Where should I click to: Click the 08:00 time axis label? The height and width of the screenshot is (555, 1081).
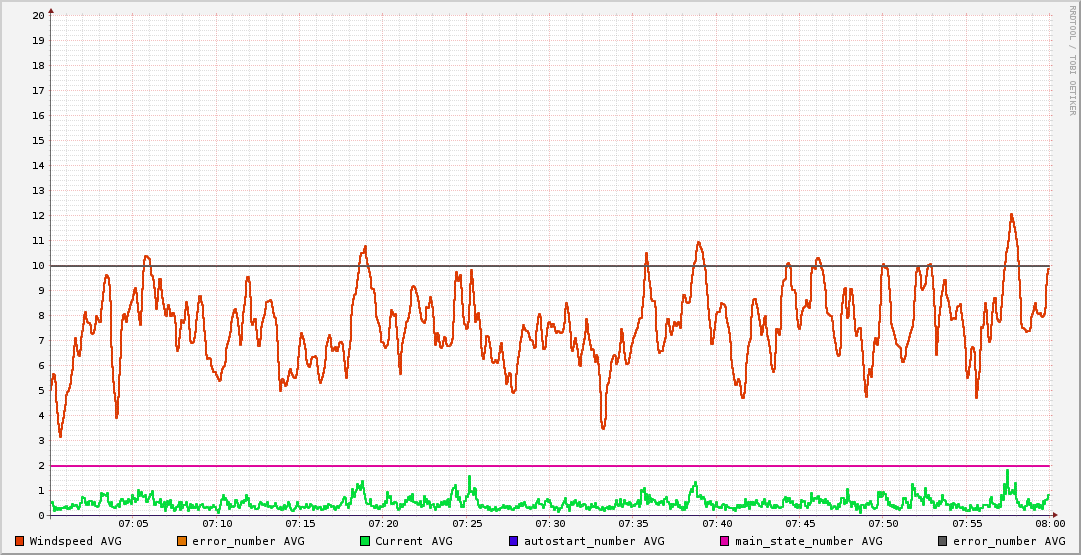tap(1050, 524)
